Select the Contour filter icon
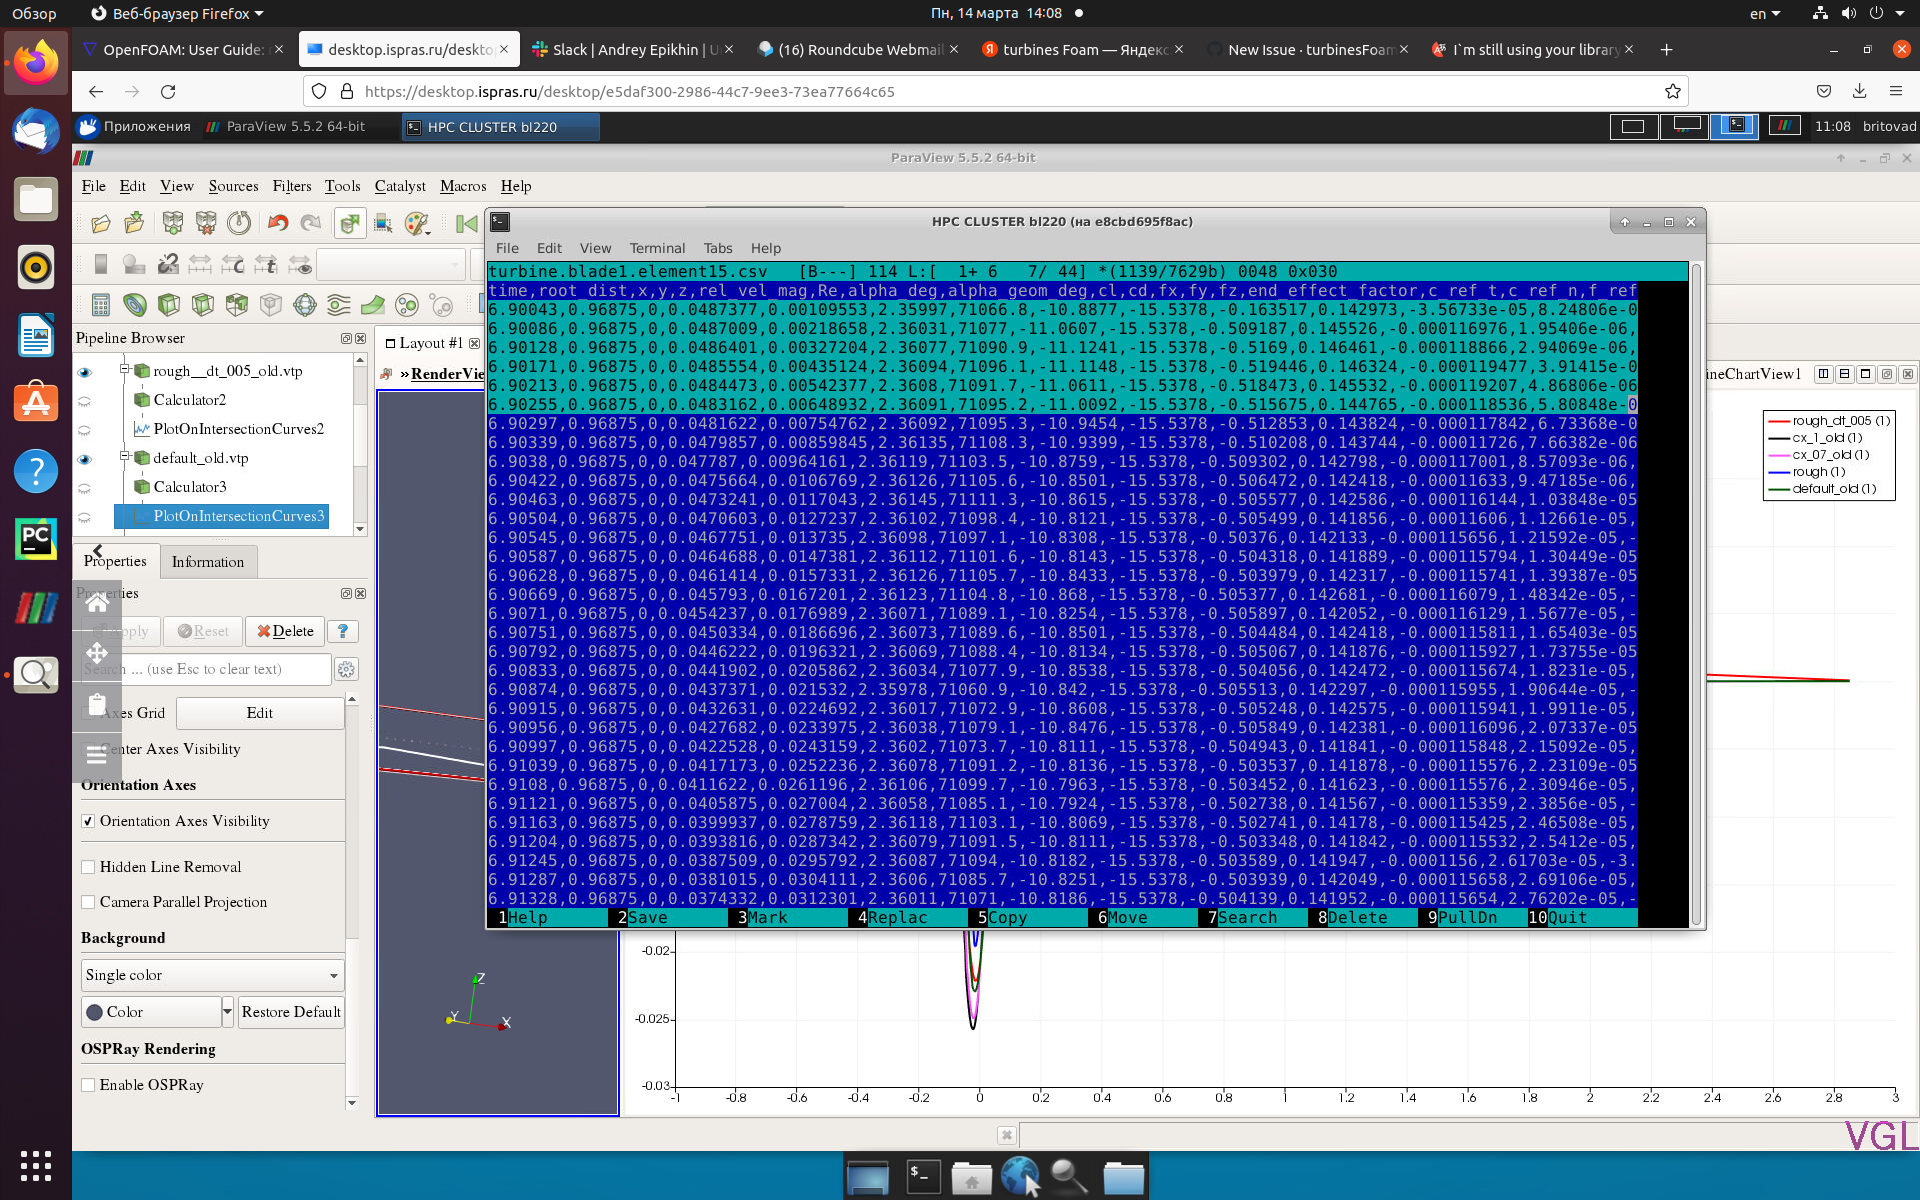 pos(135,305)
